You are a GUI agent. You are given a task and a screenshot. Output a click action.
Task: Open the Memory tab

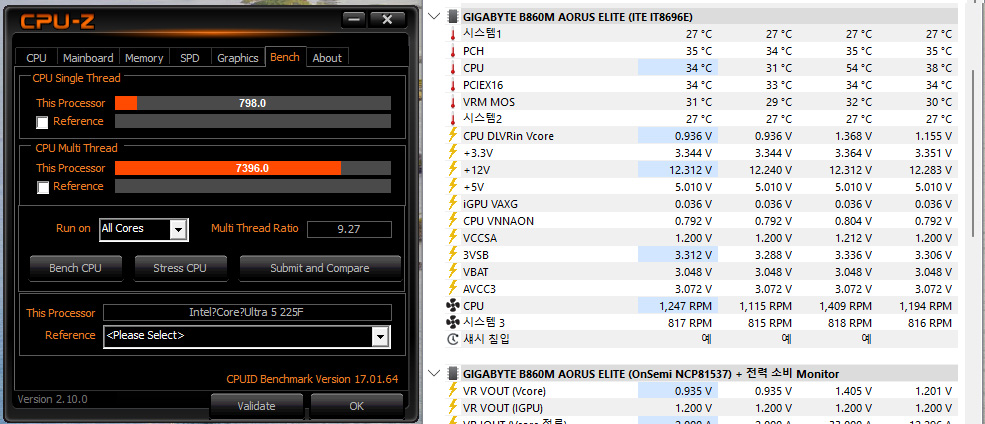tap(144, 58)
